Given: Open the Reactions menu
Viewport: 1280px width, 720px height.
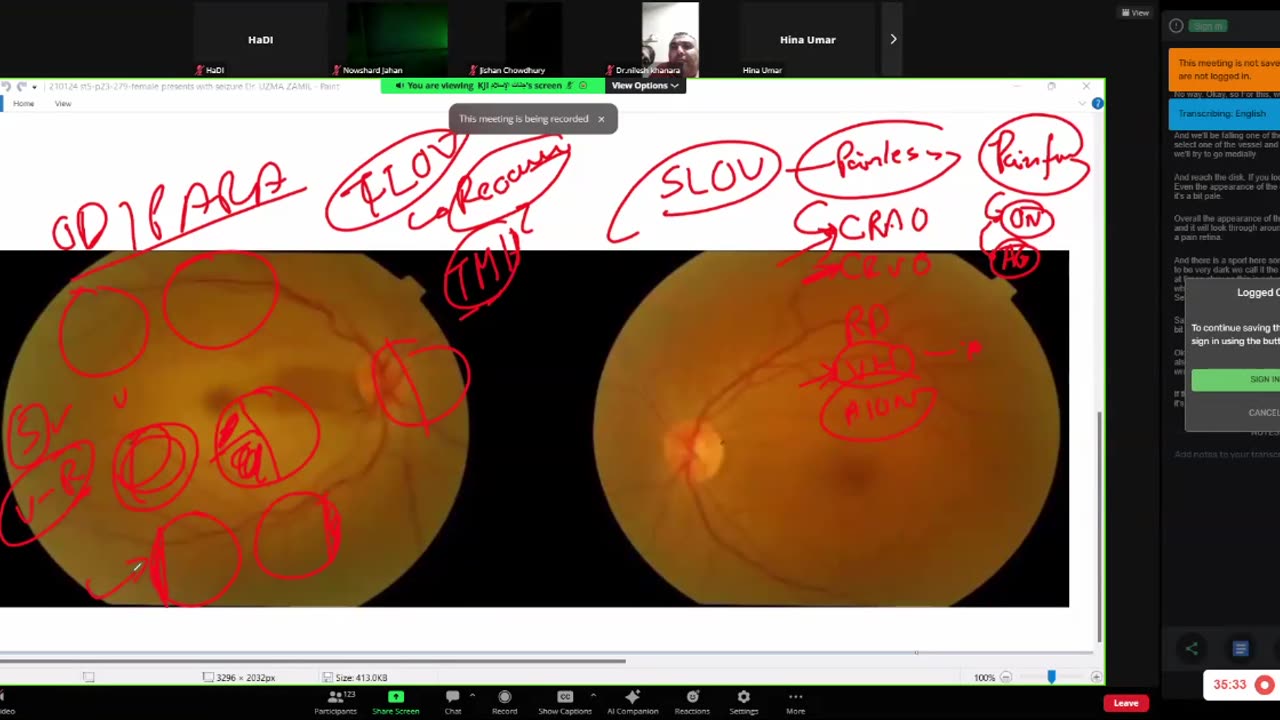Looking at the screenshot, I should point(692,702).
